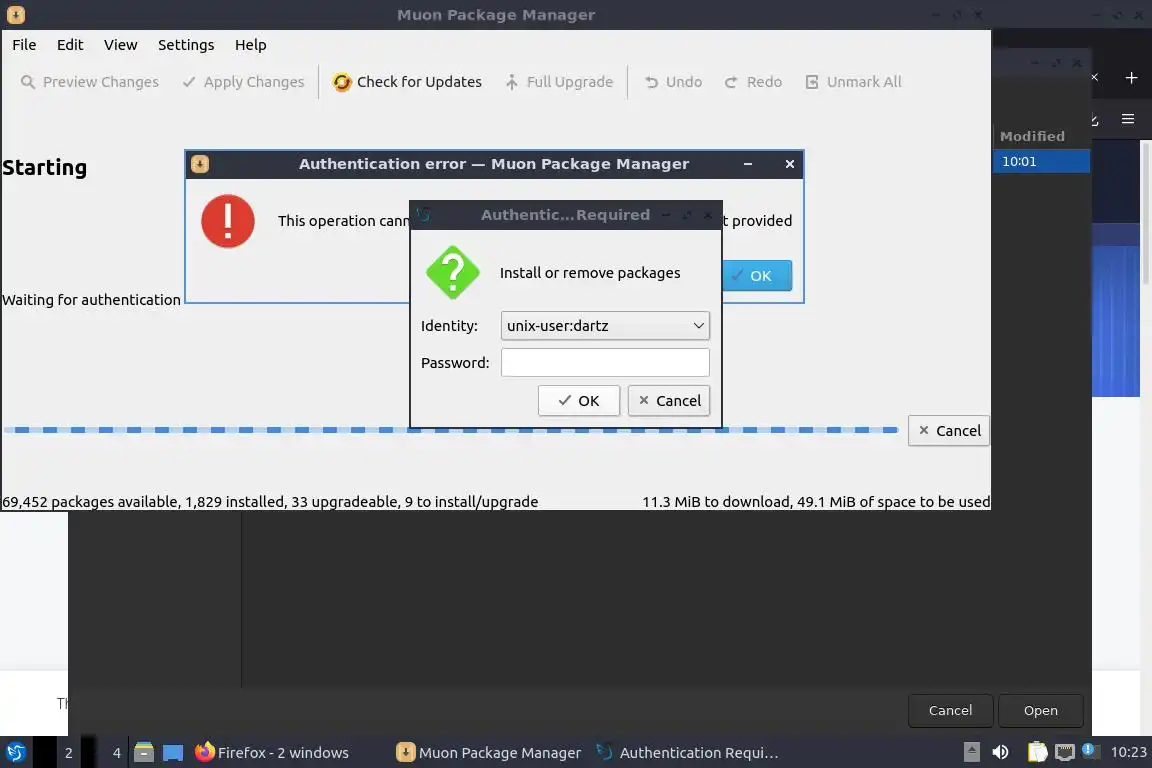Switch to workspace 4
1152x768 pixels.
pos(116,753)
